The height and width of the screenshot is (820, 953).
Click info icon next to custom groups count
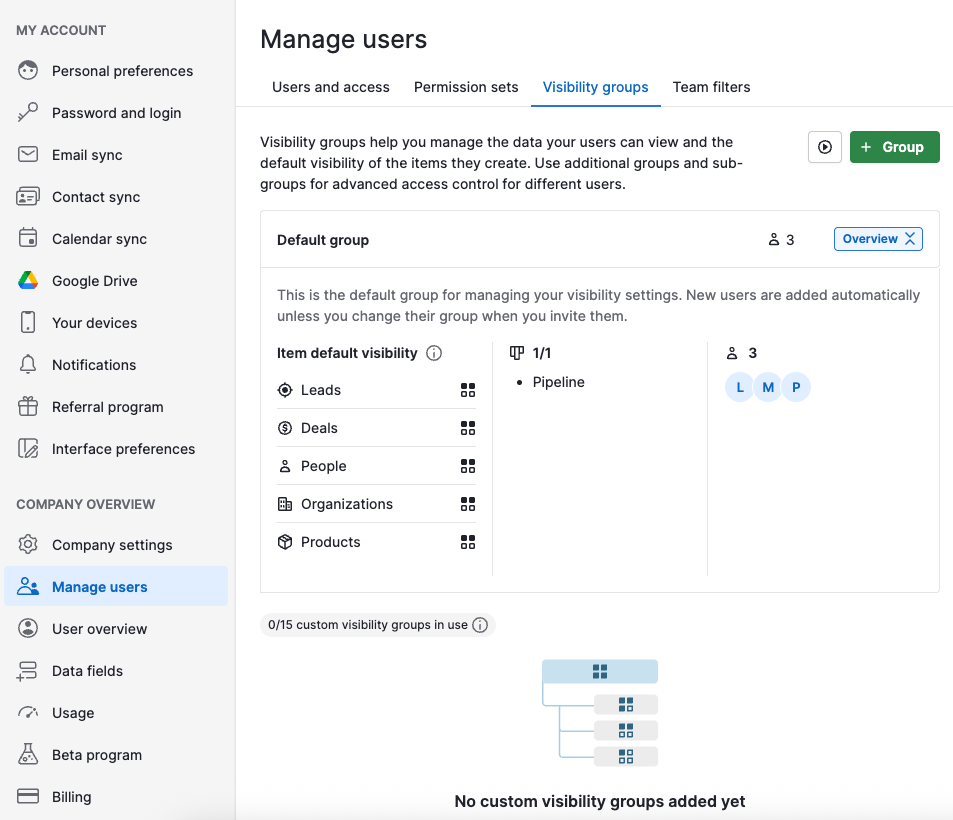480,625
